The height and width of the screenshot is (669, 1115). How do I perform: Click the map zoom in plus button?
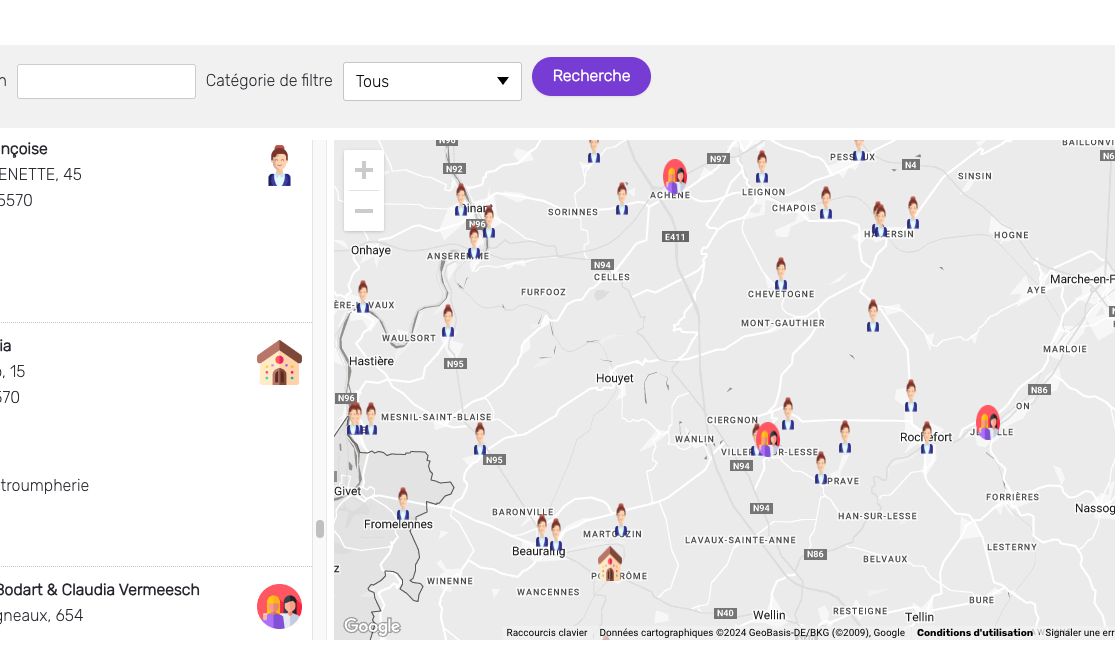click(x=364, y=170)
